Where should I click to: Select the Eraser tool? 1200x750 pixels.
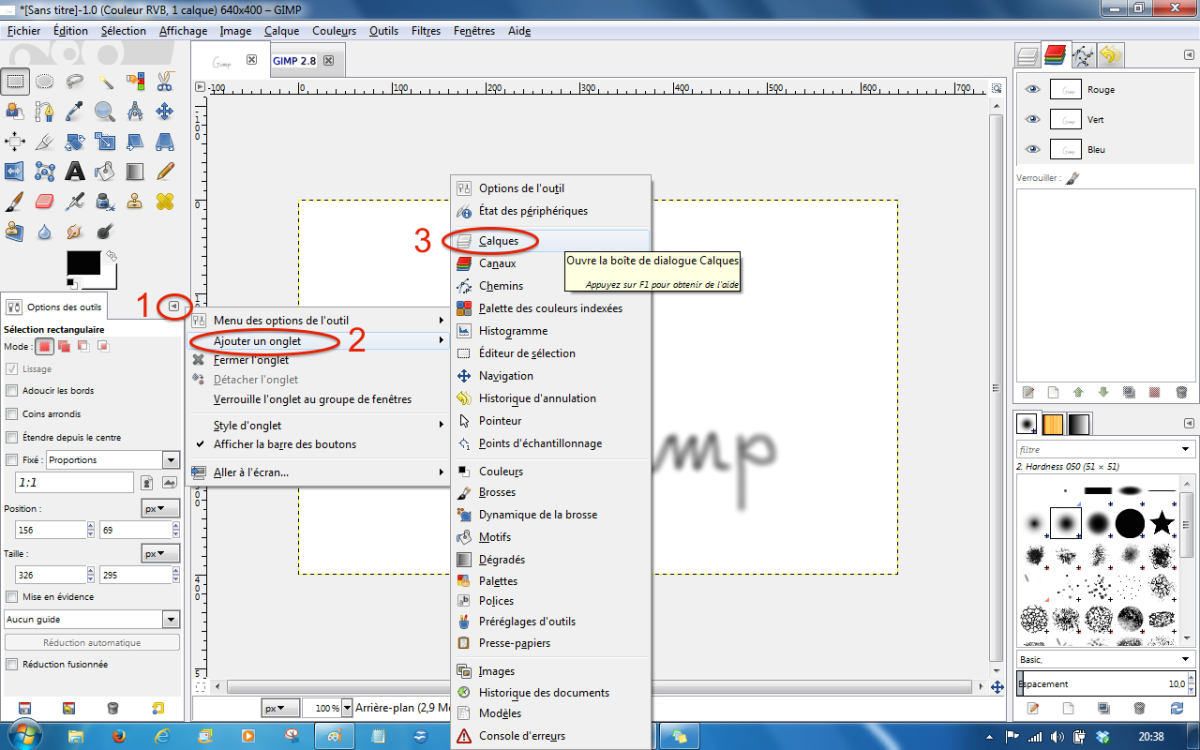pyautogui.click(x=45, y=202)
